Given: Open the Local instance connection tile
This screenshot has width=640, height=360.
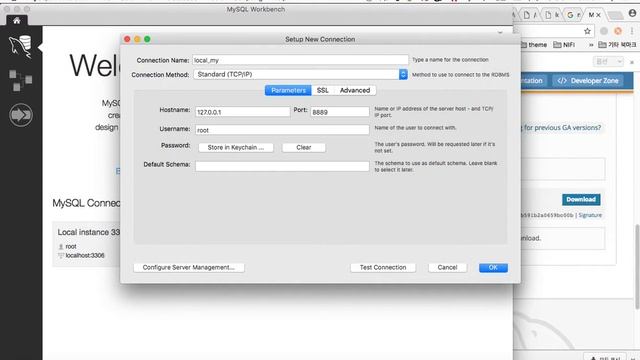Looking at the screenshot, I should point(87,244).
